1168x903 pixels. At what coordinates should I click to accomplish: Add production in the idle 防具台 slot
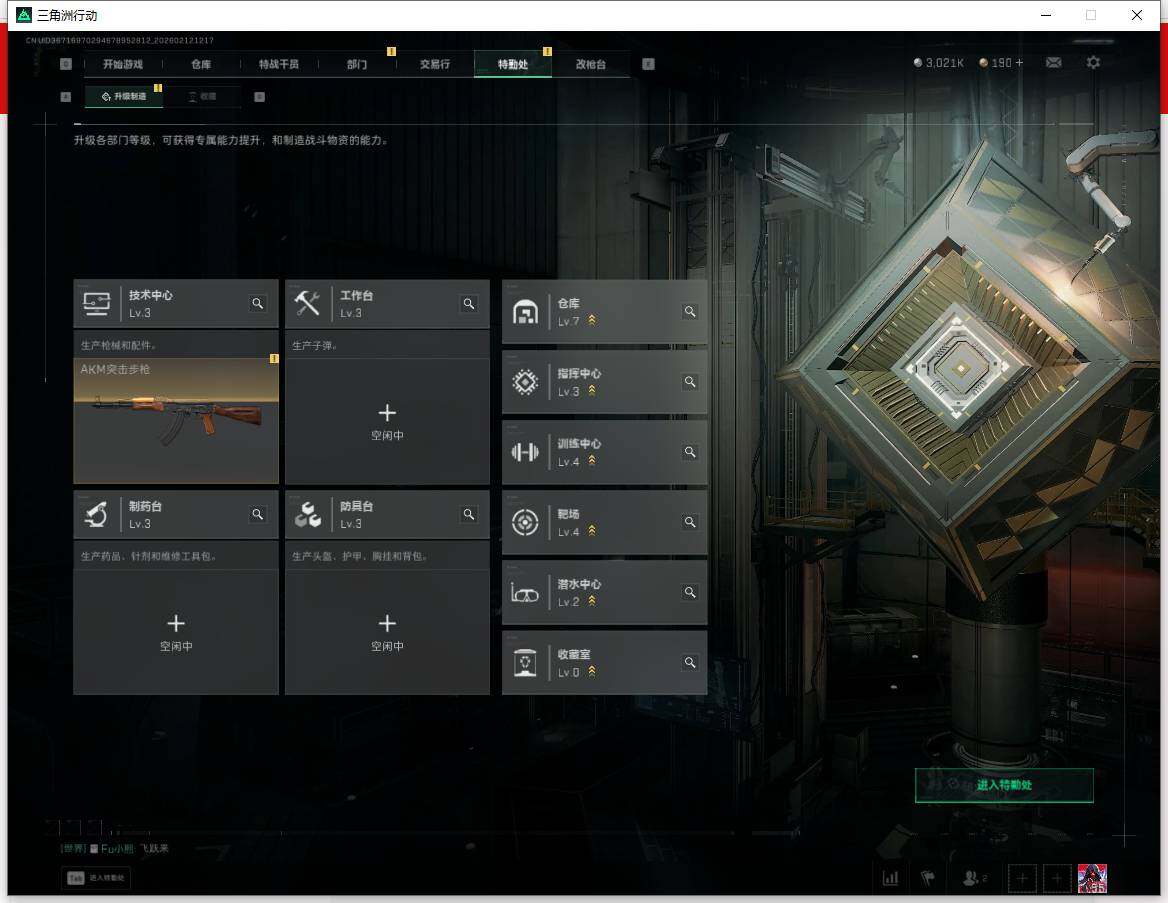coord(387,633)
